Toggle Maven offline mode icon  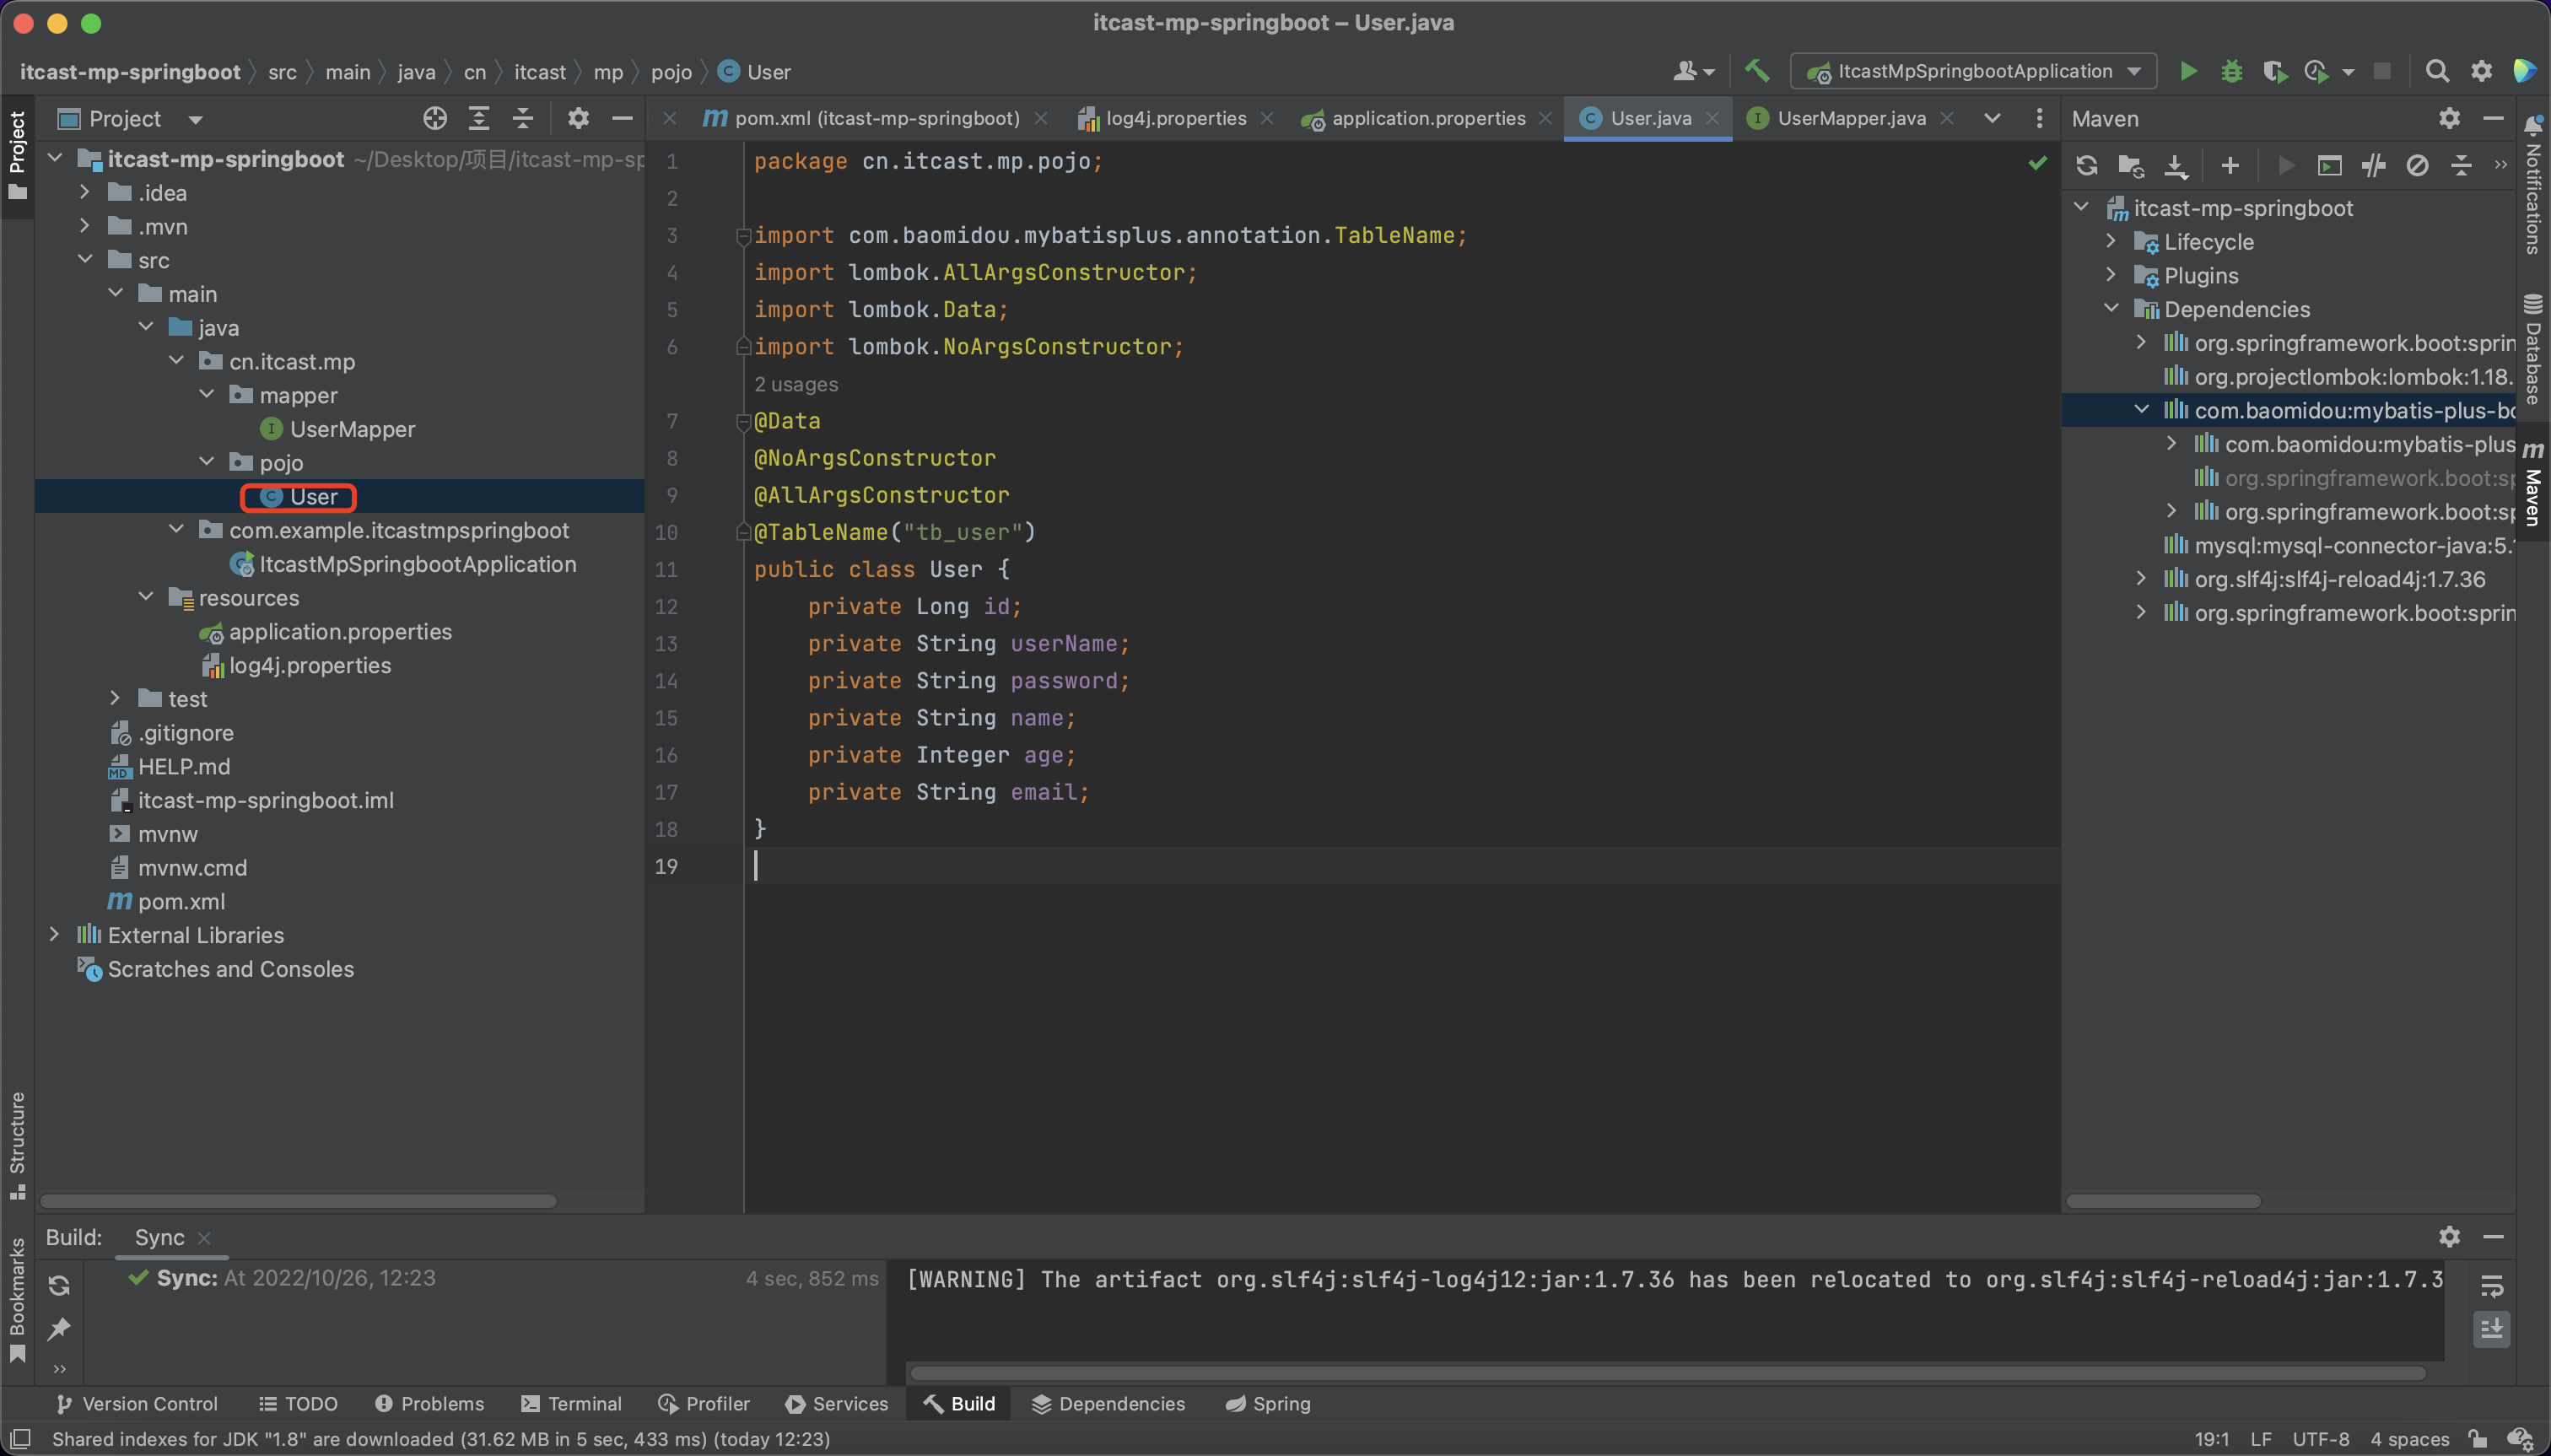2373,165
